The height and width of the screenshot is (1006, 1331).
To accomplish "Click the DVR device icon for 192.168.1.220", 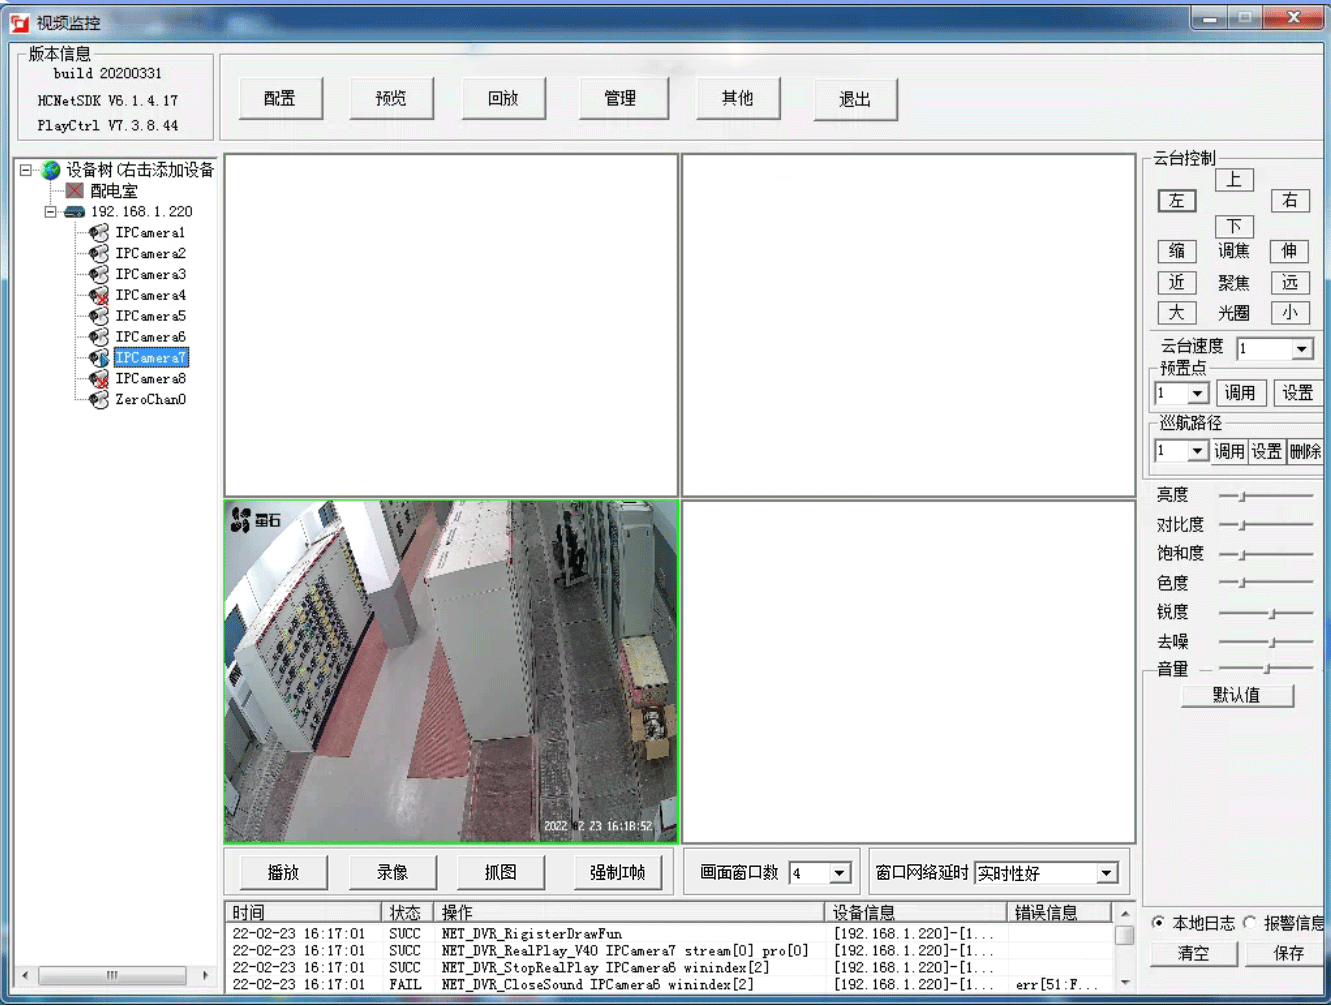I will click(75, 212).
